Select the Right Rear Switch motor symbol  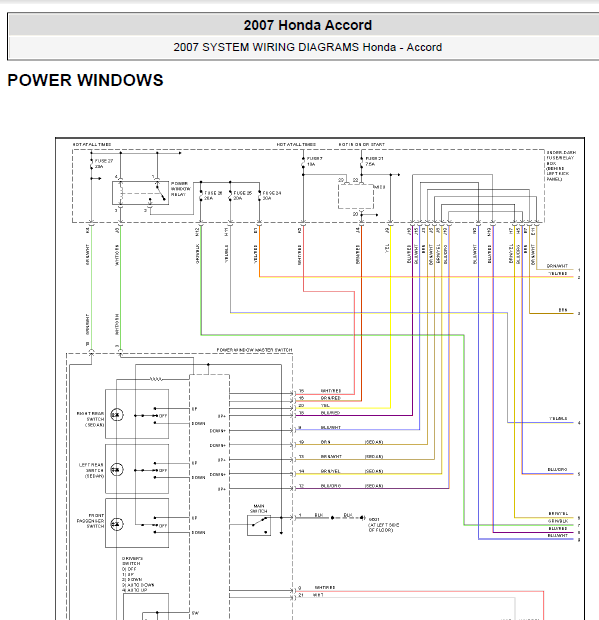(116, 415)
